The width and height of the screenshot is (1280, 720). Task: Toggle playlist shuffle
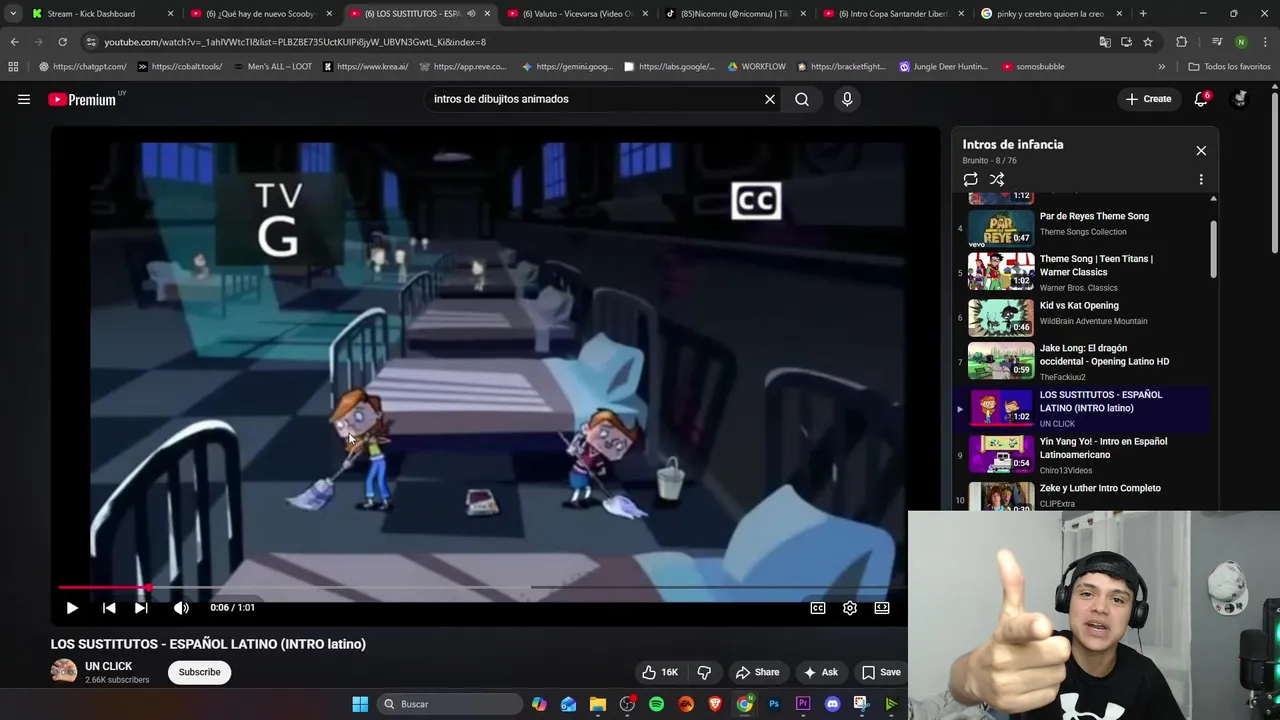[997, 179]
